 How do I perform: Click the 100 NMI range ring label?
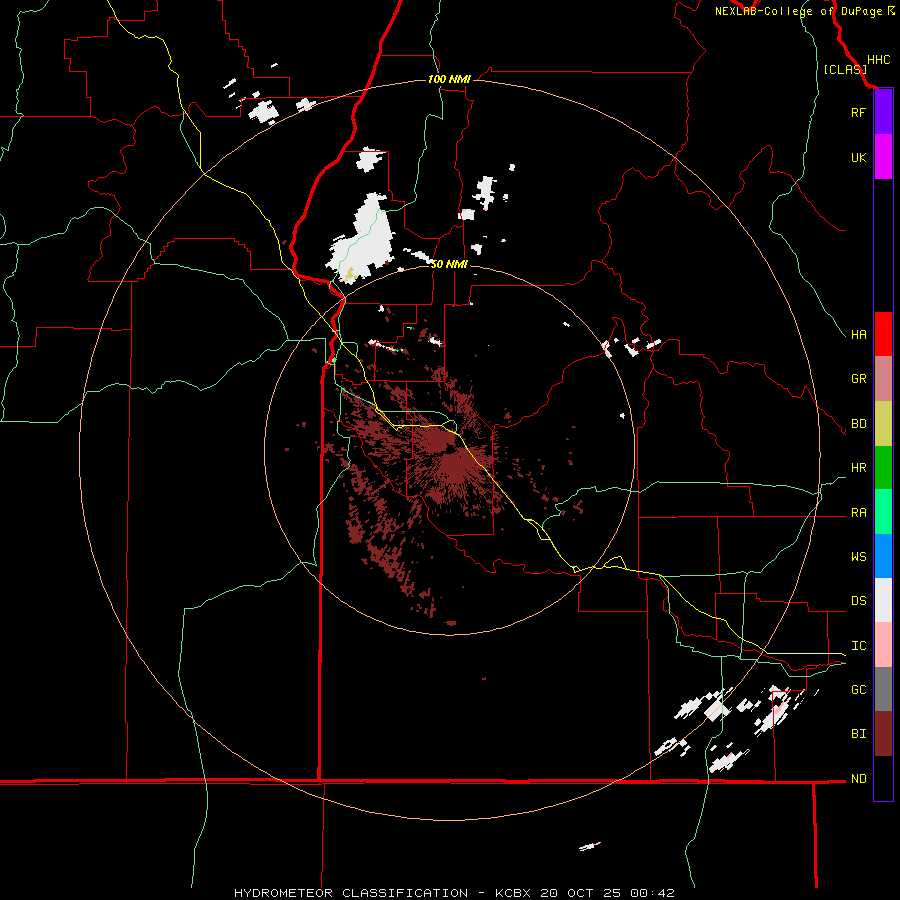[x=449, y=79]
